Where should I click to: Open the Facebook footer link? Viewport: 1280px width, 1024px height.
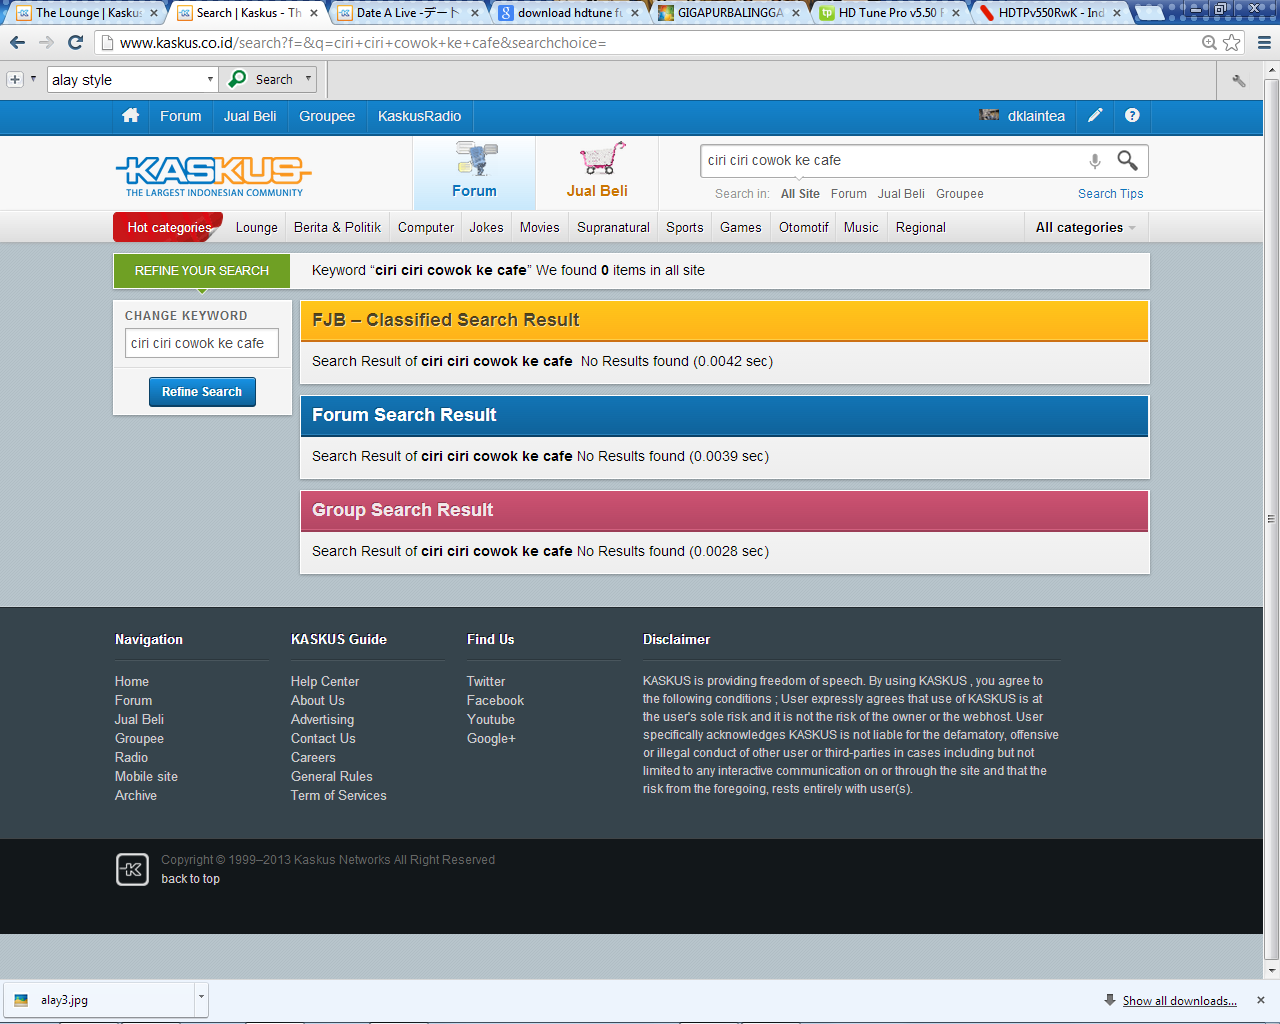click(495, 701)
